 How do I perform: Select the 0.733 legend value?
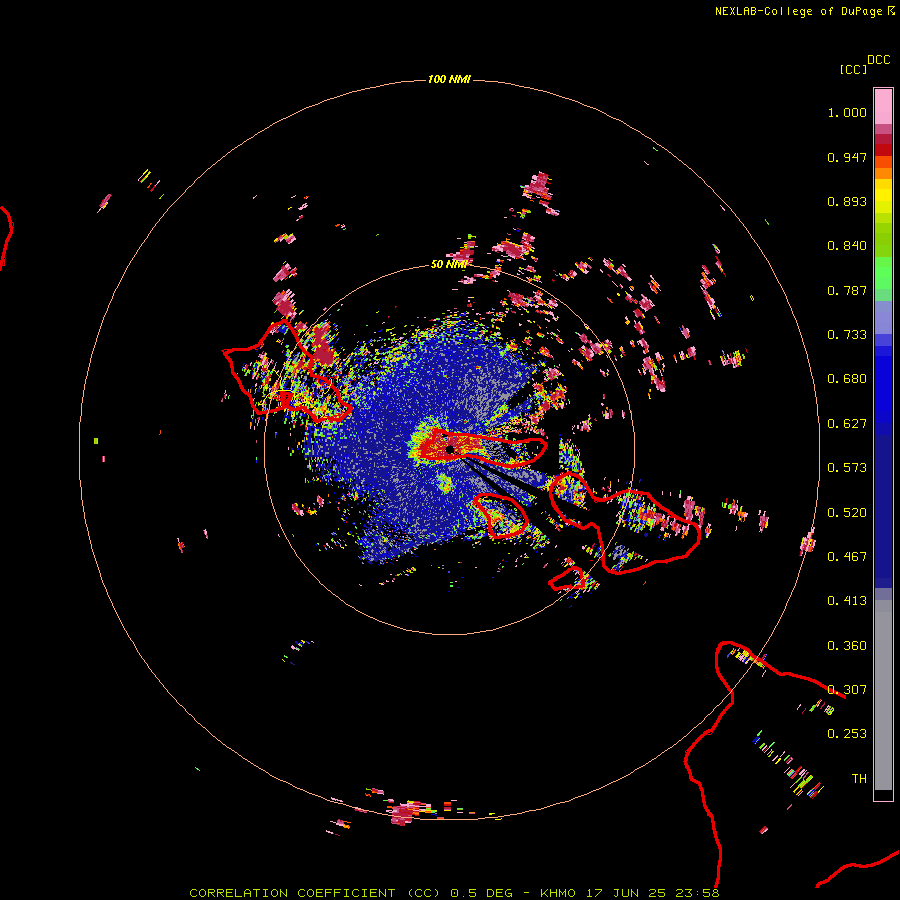point(847,335)
